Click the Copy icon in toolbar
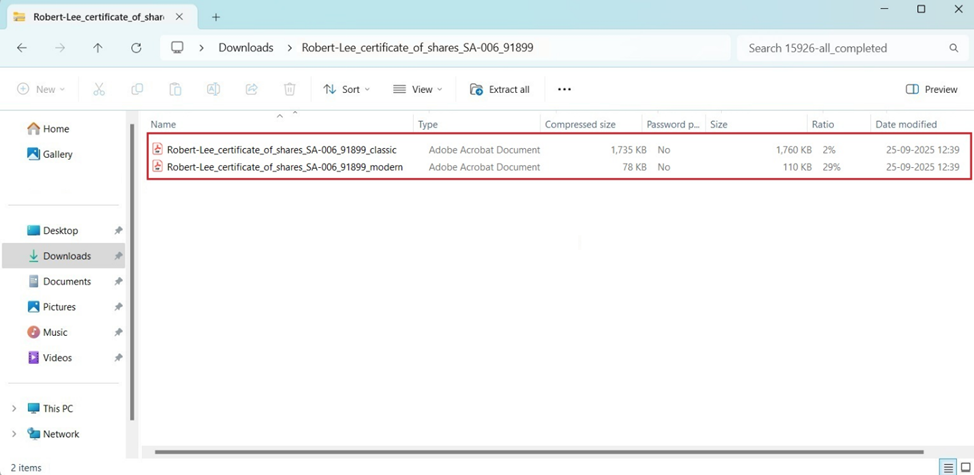974x475 pixels. point(137,89)
